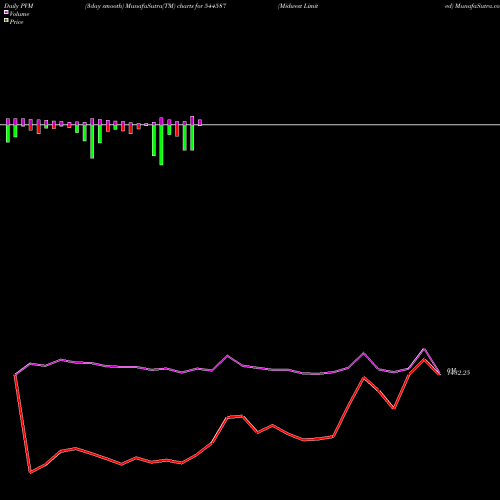Click the lowest point of the red price line
Screen dimensions: 500x500
pos(30,472)
